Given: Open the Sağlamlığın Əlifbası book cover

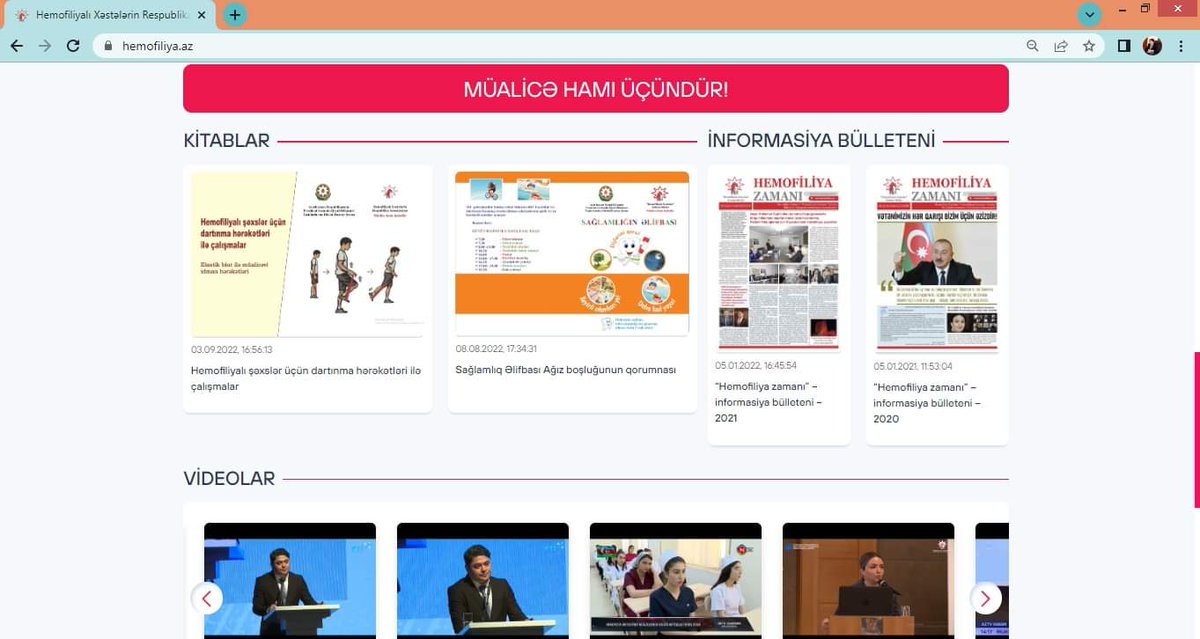Looking at the screenshot, I should (x=572, y=254).
